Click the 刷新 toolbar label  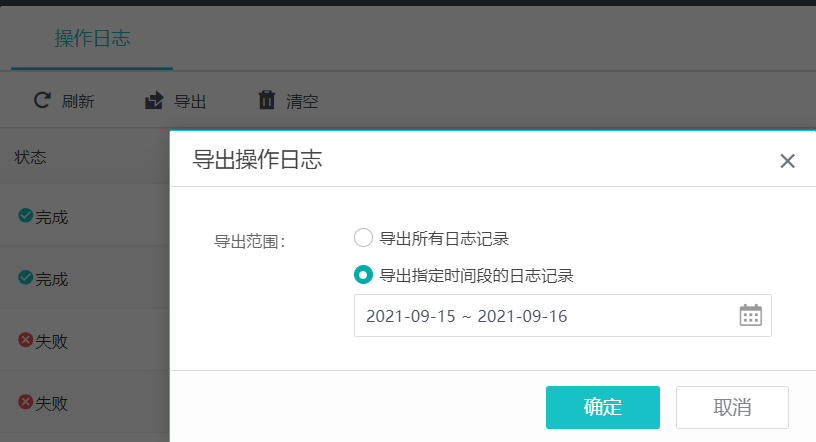tap(78, 101)
